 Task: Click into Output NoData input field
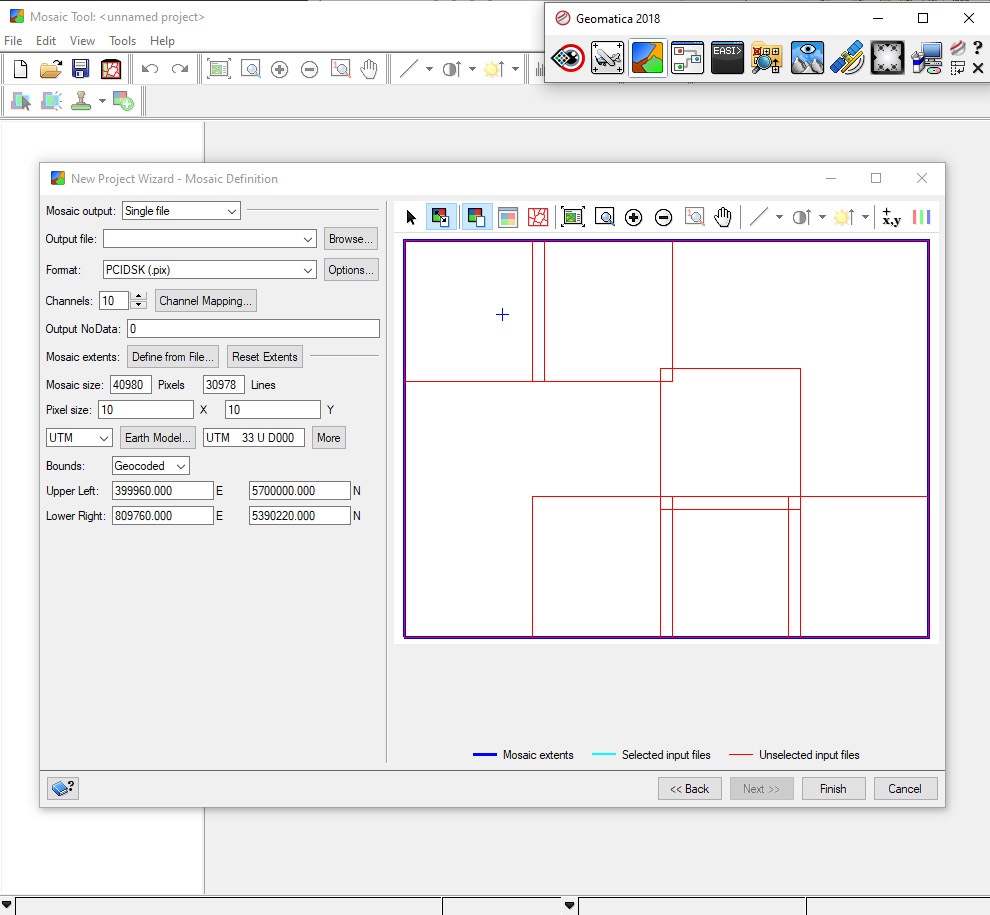[253, 328]
